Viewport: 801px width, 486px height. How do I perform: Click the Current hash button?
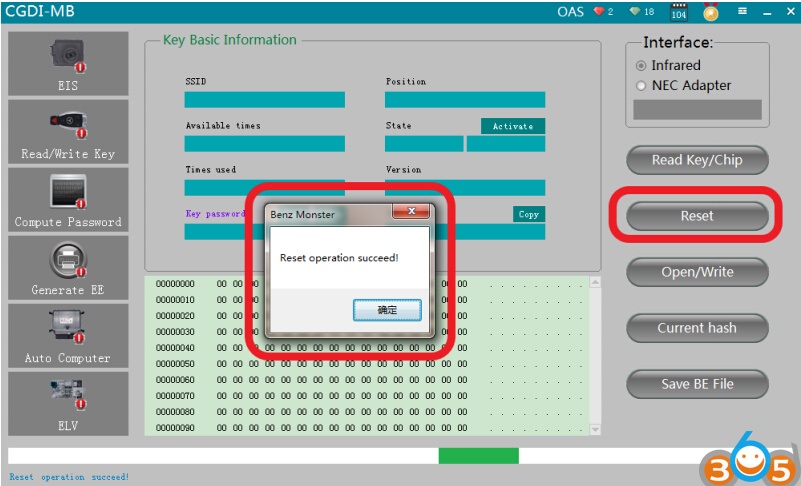[x=697, y=328]
